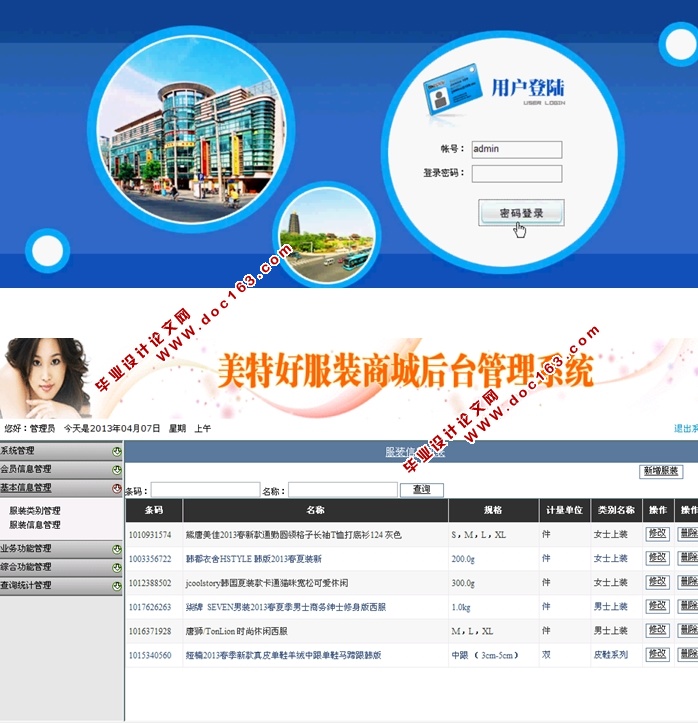Open 综合功能管理 menu section
Screen dimensions: 698x723
pyautogui.click(x=61, y=567)
